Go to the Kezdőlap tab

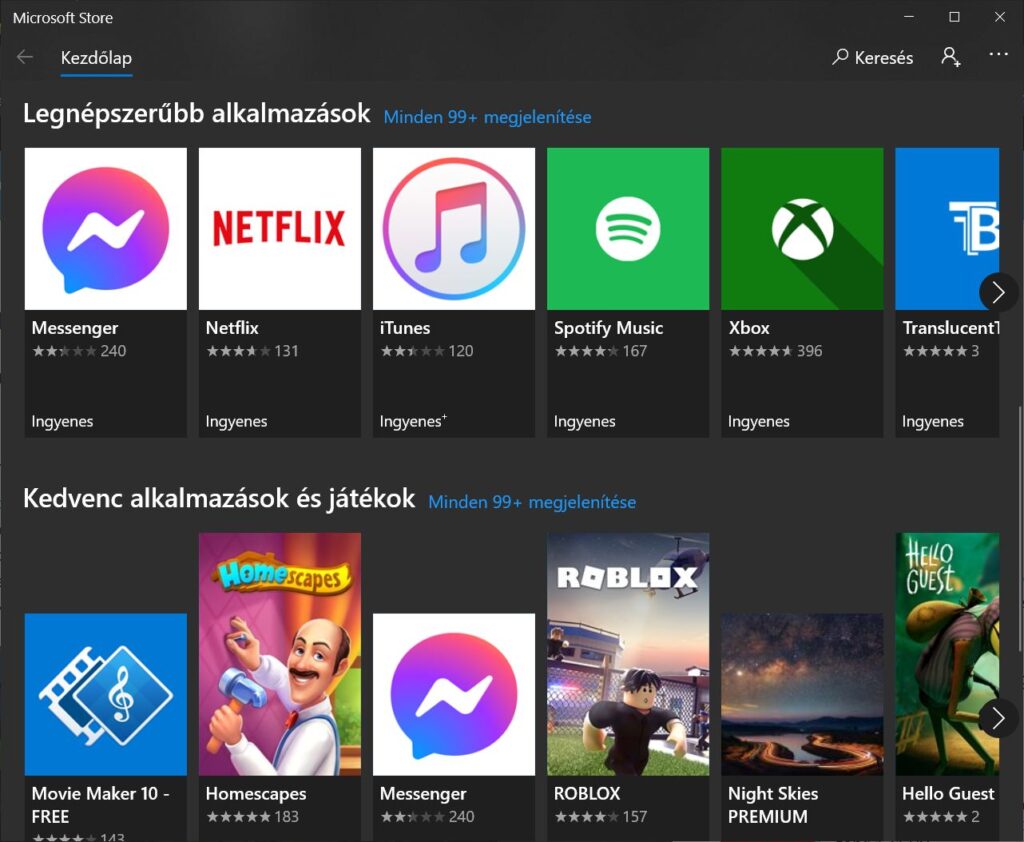[x=96, y=58]
